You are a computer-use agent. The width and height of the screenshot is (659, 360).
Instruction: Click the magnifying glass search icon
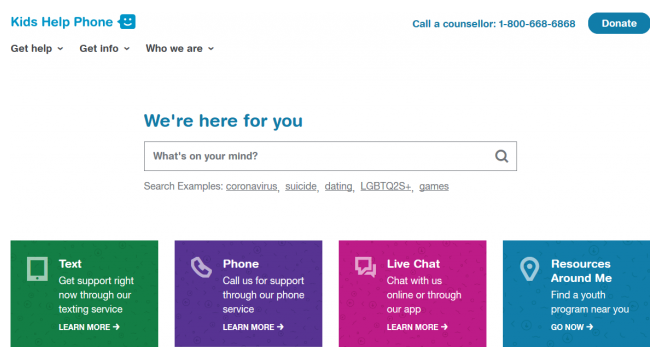coord(501,156)
